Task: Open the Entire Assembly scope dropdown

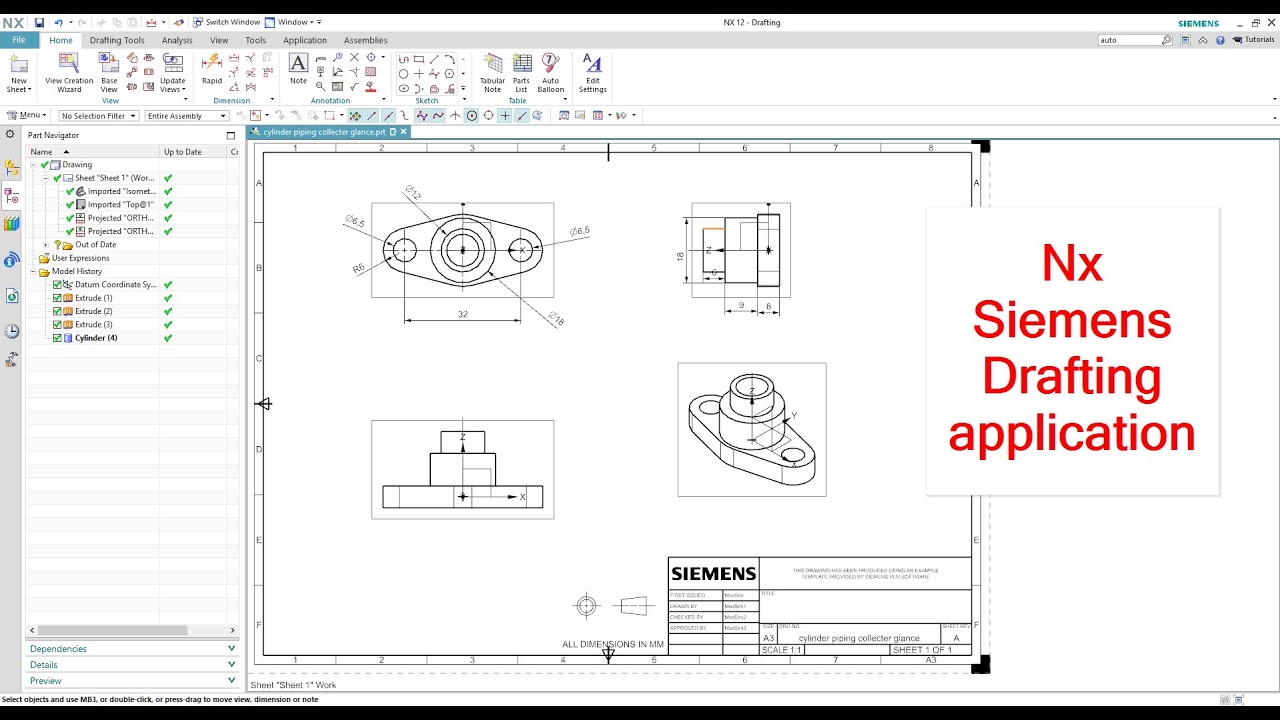Action: click(187, 116)
